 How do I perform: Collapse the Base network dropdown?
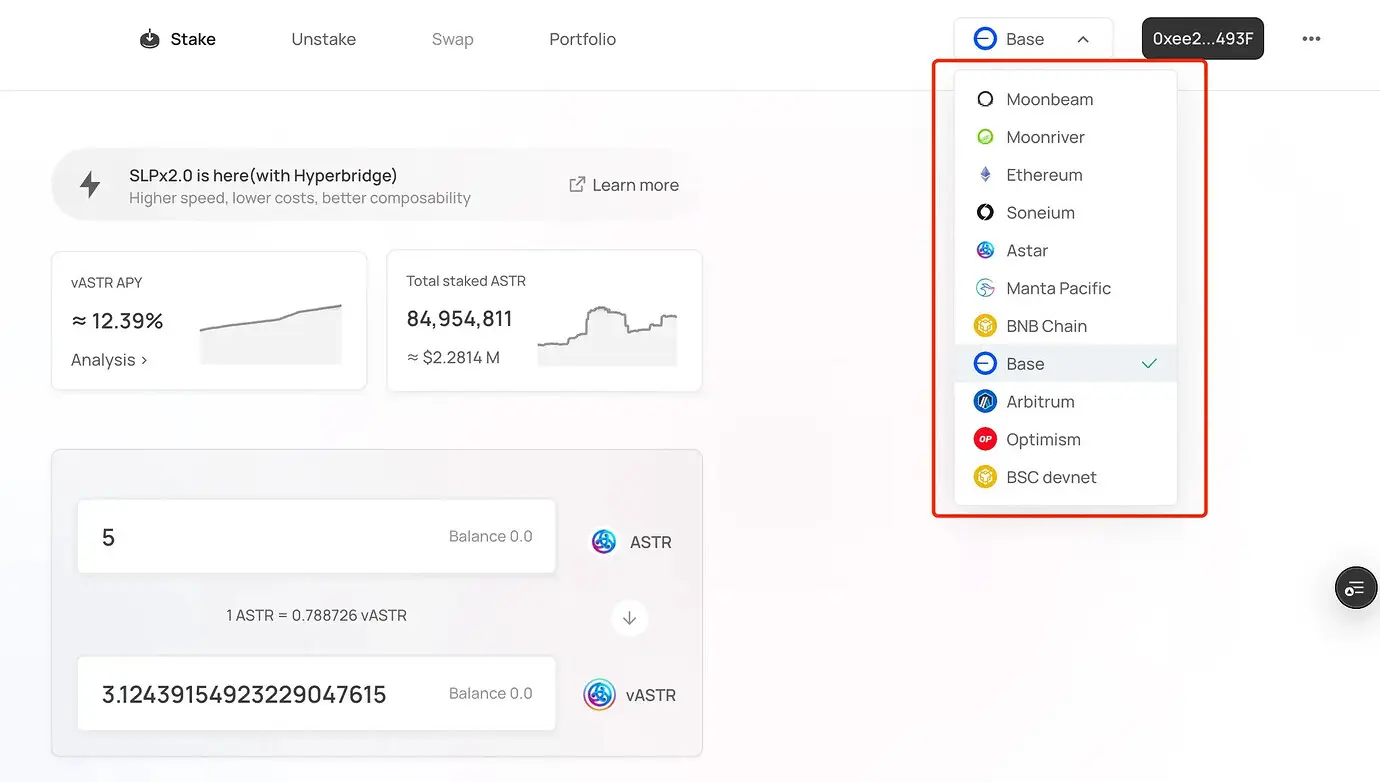[1033, 39]
